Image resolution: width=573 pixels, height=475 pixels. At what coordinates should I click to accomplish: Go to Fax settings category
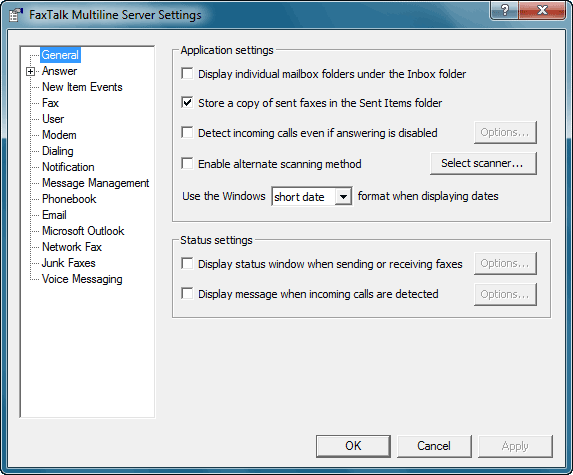(x=50, y=103)
